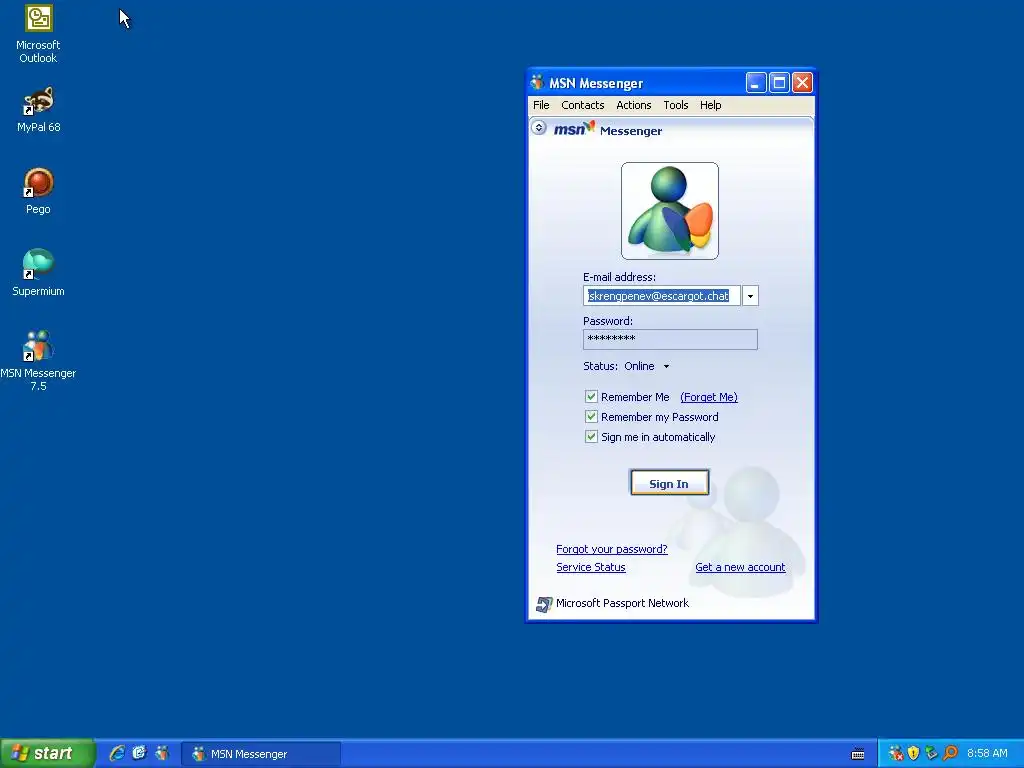Viewport: 1024px width, 768px height.
Task: Uncheck Remember my Password
Action: click(591, 417)
